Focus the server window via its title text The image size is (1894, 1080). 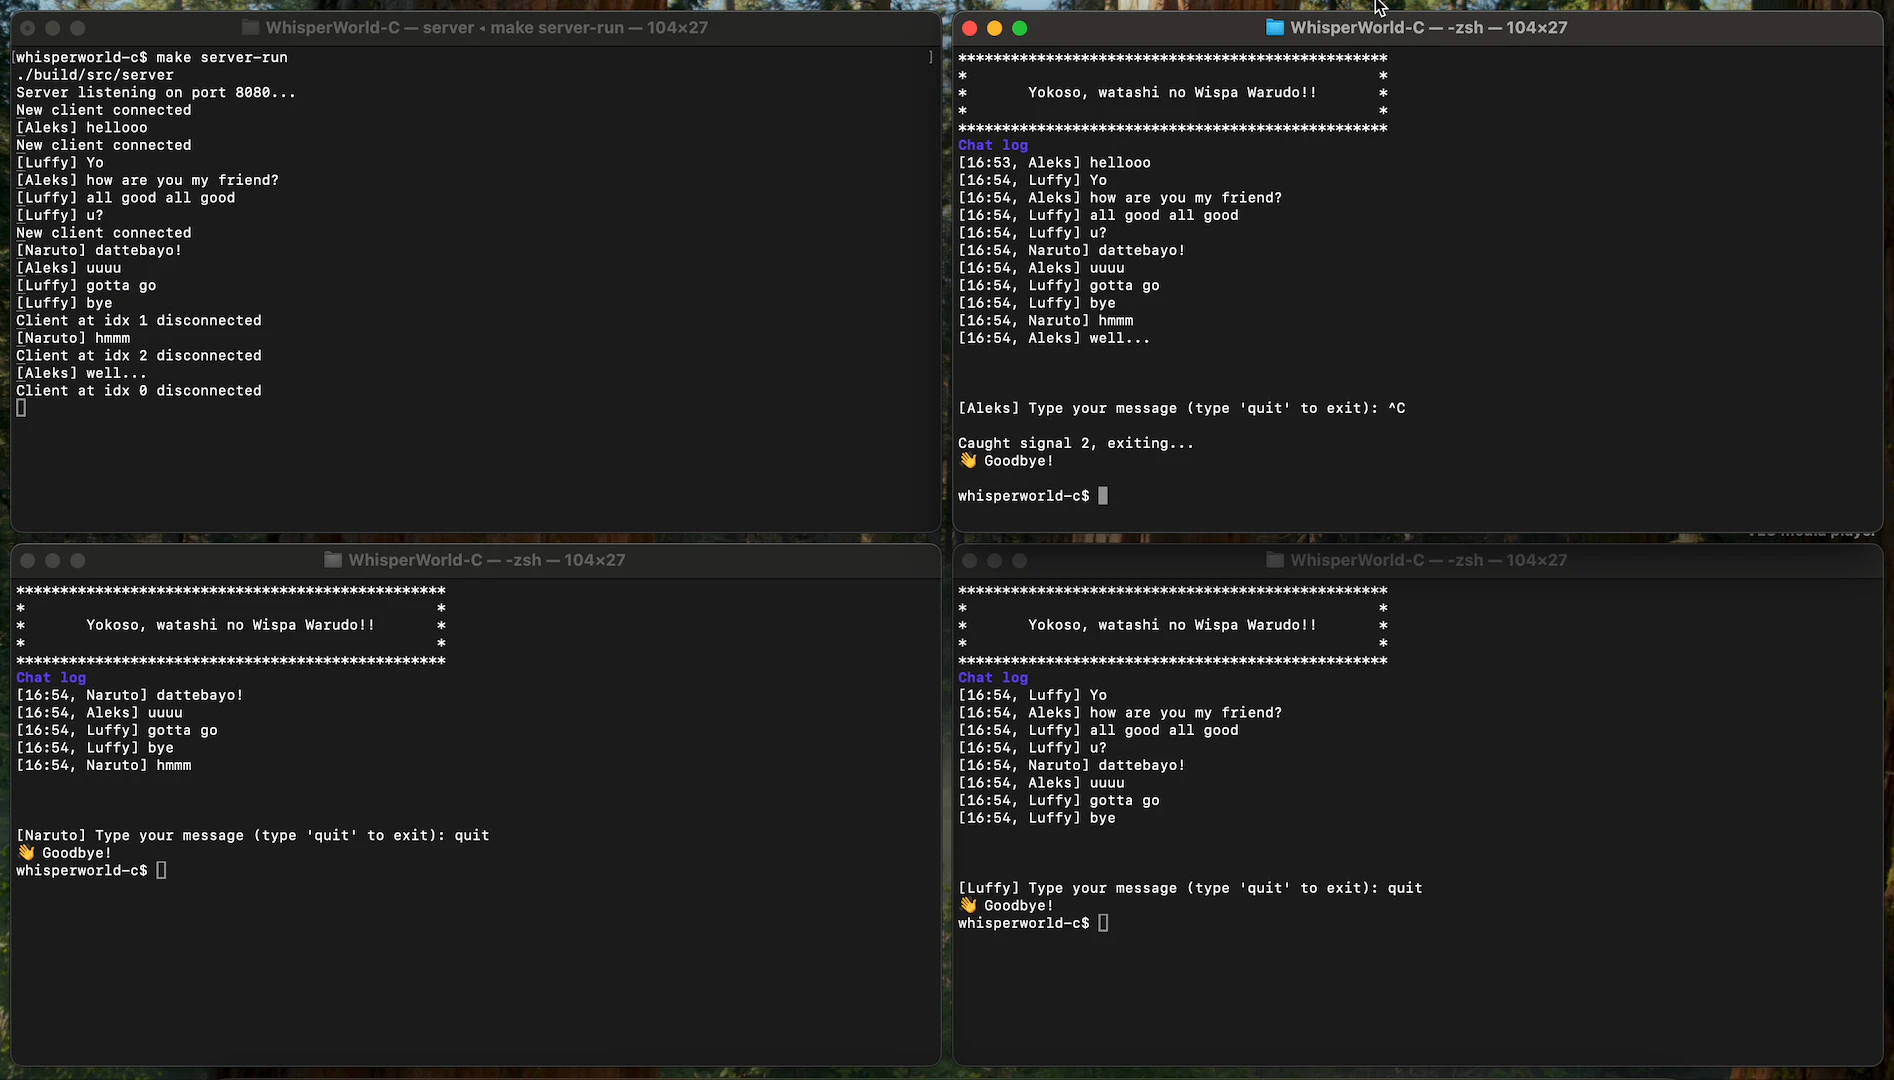486,28
